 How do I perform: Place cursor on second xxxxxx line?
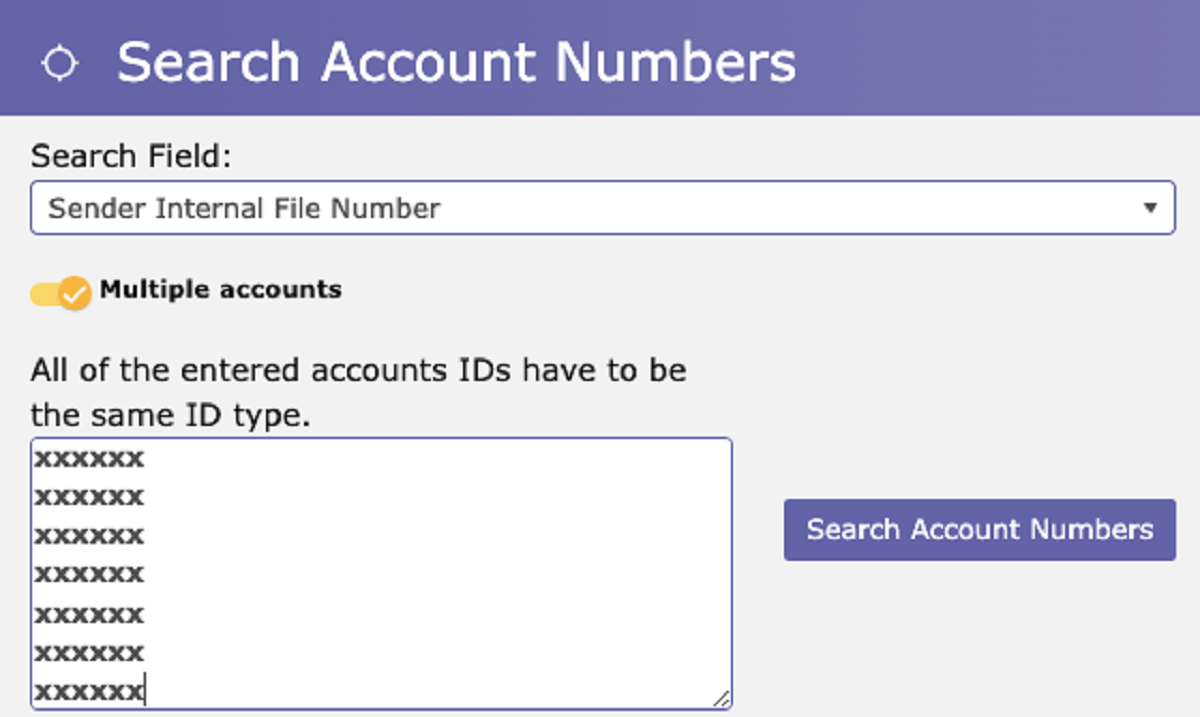click(89, 497)
